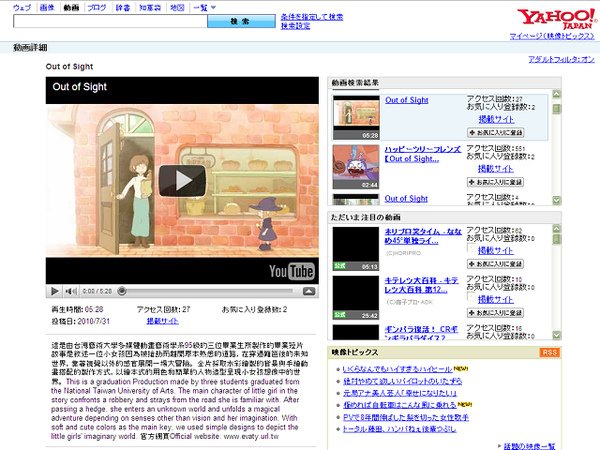Open fifth 映像トピックス topic link
This screenshot has width=600, height=450.
click(406, 417)
